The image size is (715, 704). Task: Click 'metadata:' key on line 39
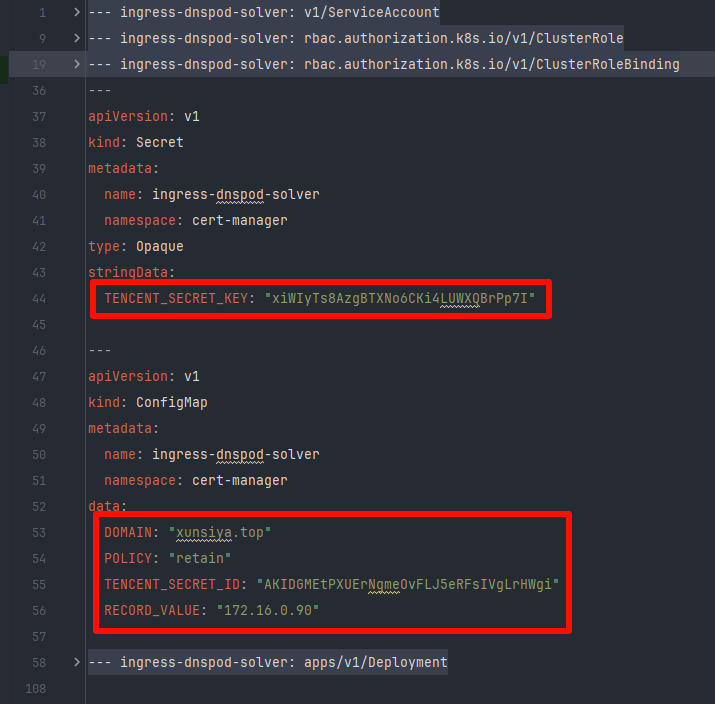pyautogui.click(x=124, y=169)
